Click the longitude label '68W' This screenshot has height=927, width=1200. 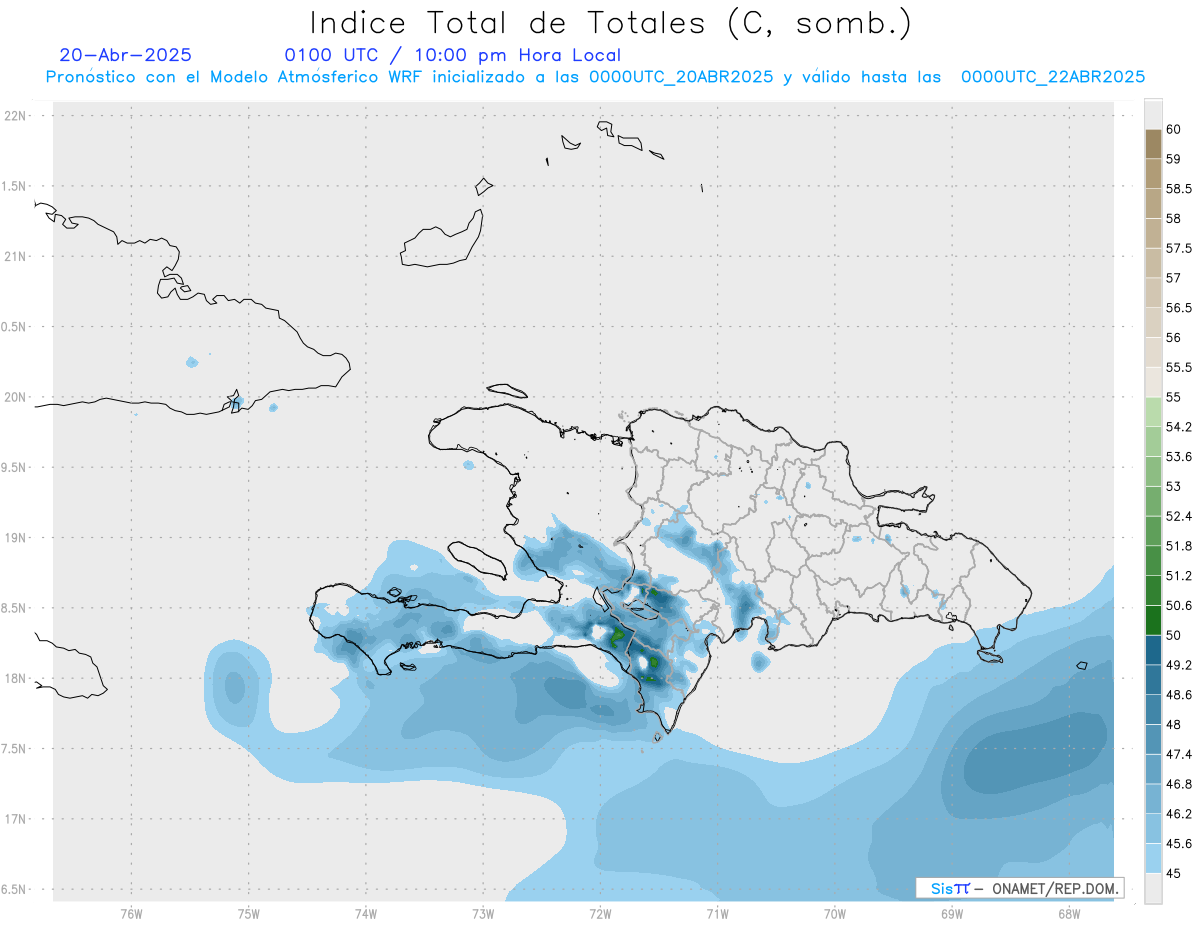coord(1069,913)
